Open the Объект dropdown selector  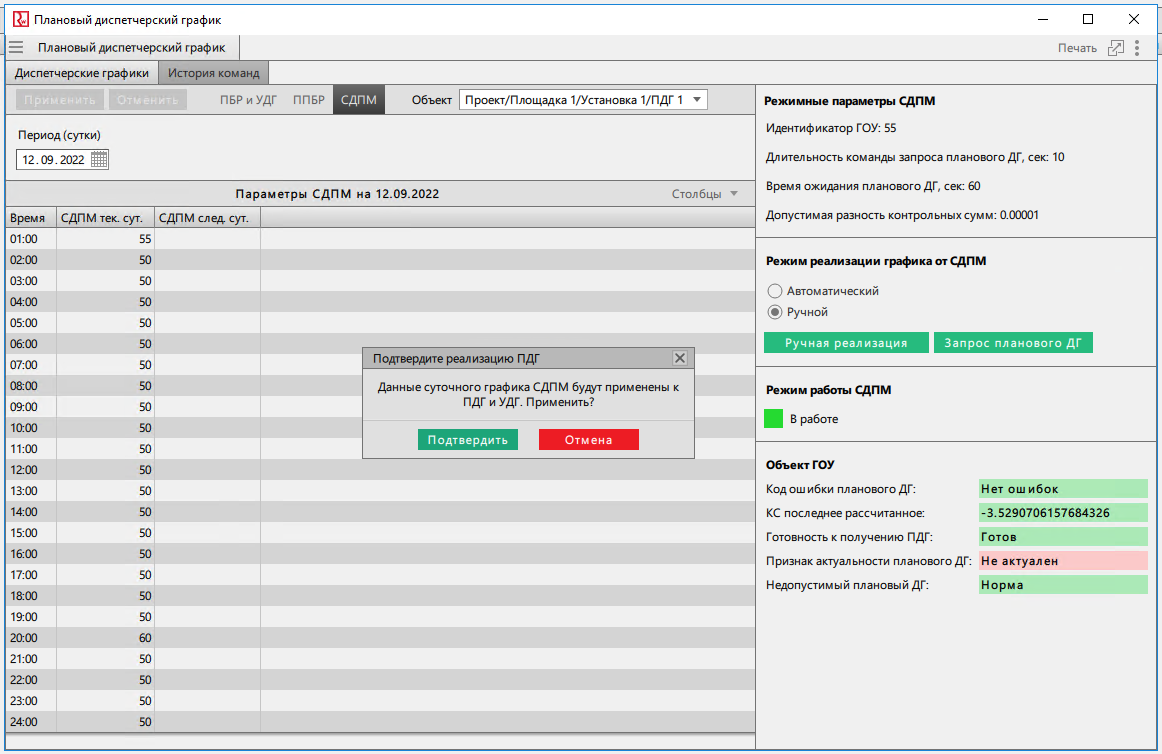(583, 99)
